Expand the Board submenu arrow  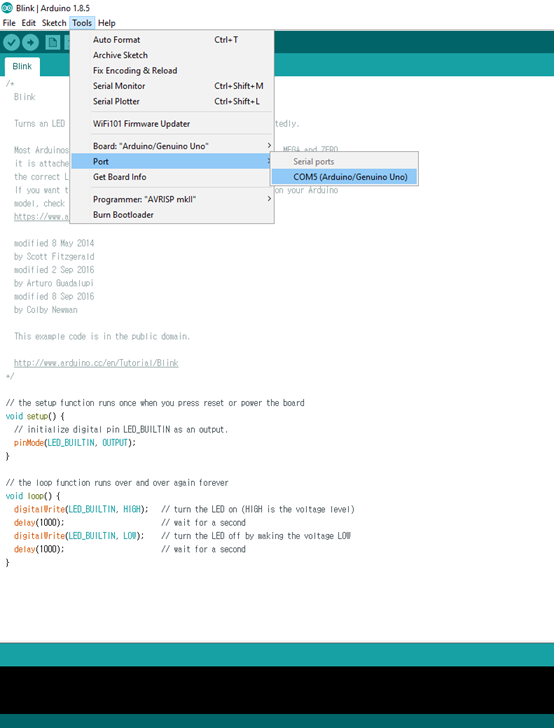tap(269, 146)
